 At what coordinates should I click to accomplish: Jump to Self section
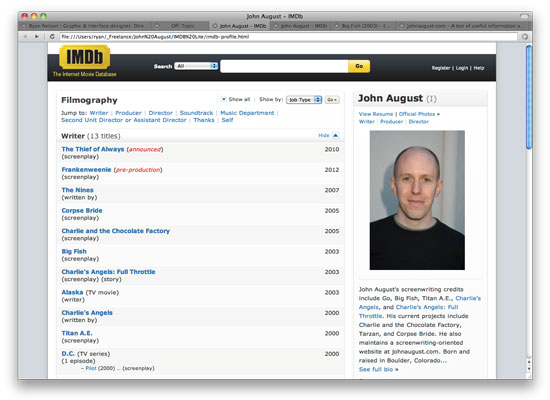pos(227,120)
